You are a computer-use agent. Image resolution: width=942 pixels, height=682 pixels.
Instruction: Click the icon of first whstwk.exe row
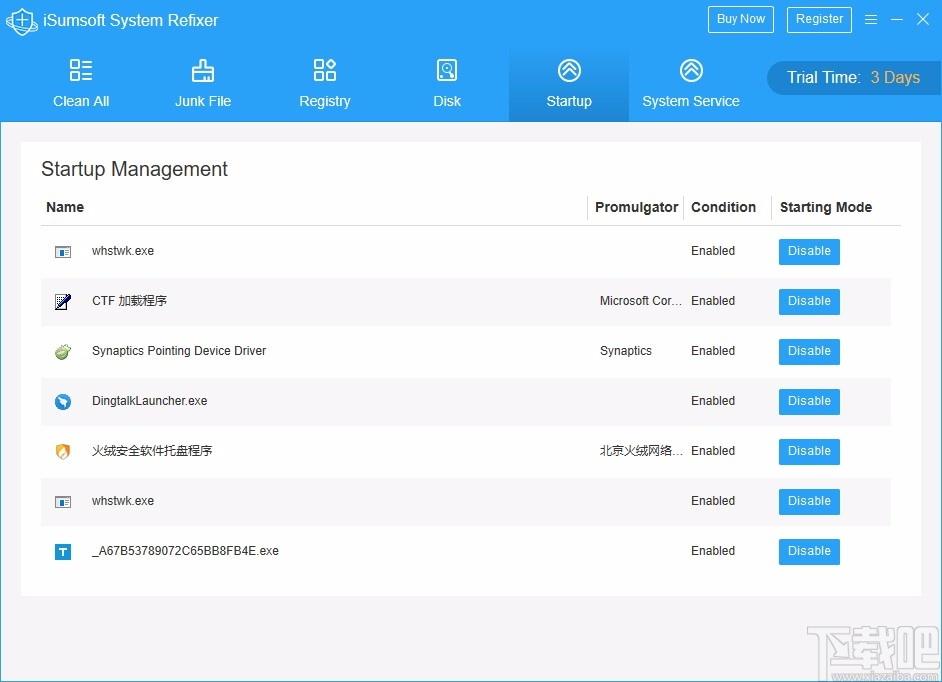[x=63, y=252]
